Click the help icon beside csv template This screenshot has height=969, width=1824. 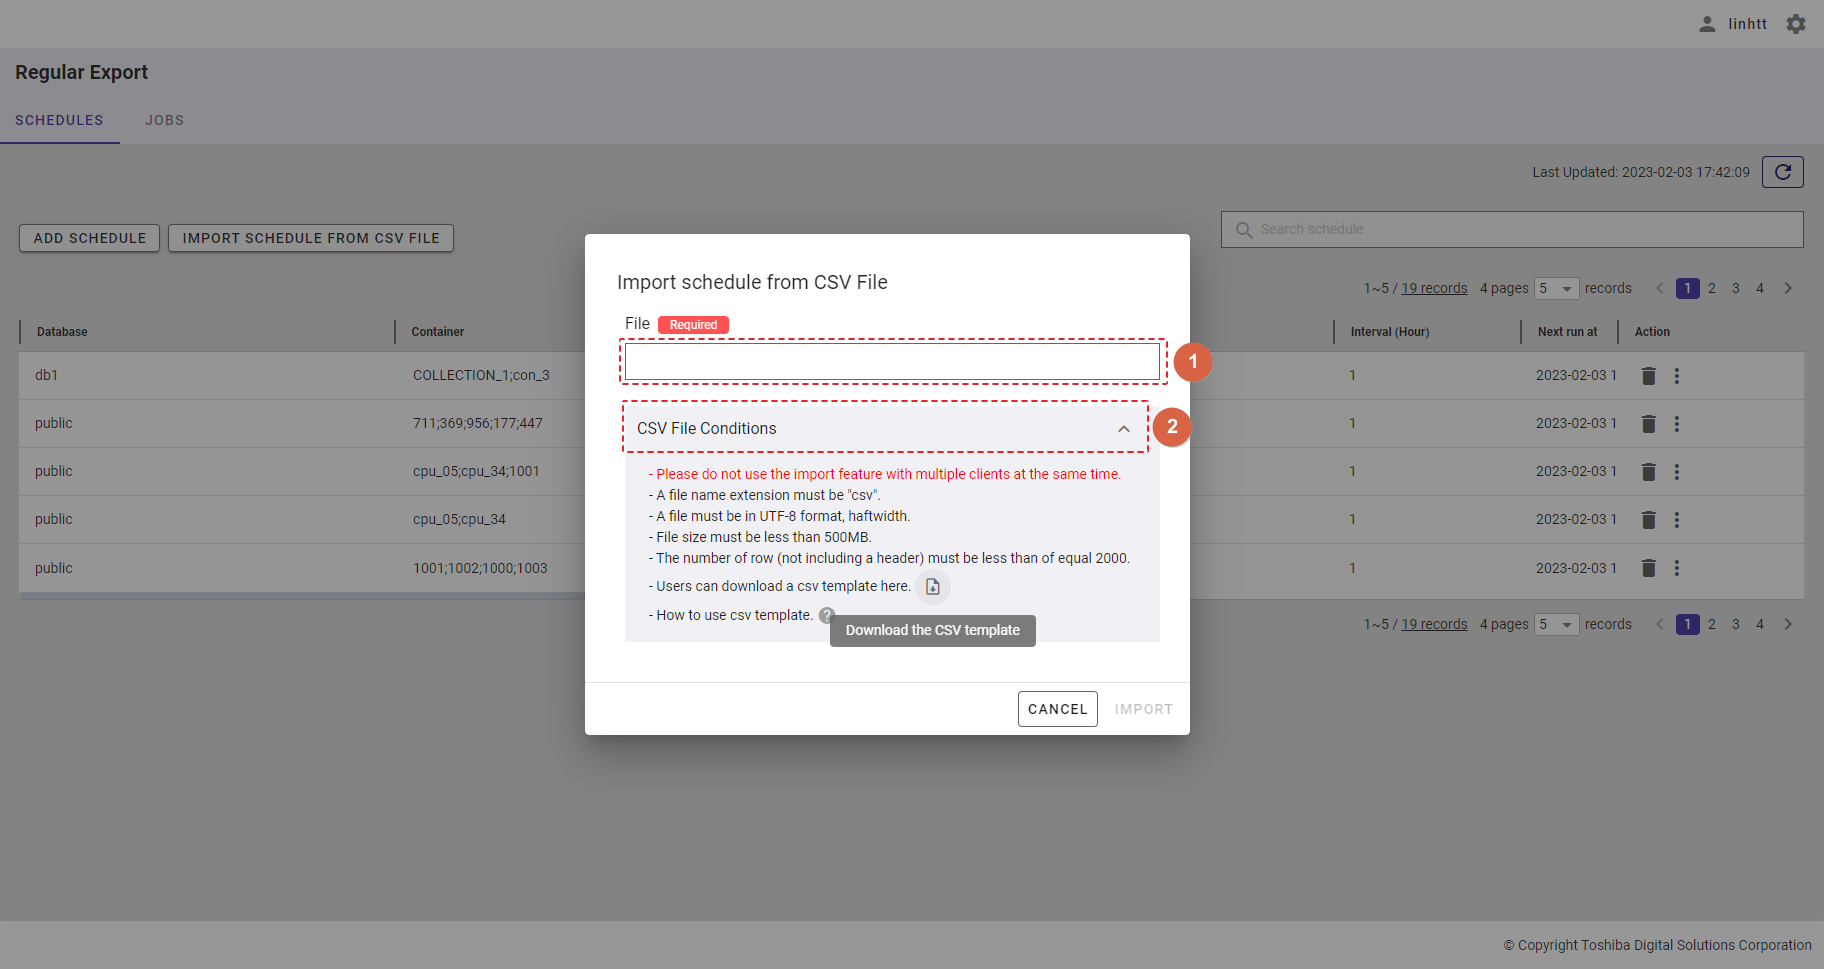826,615
